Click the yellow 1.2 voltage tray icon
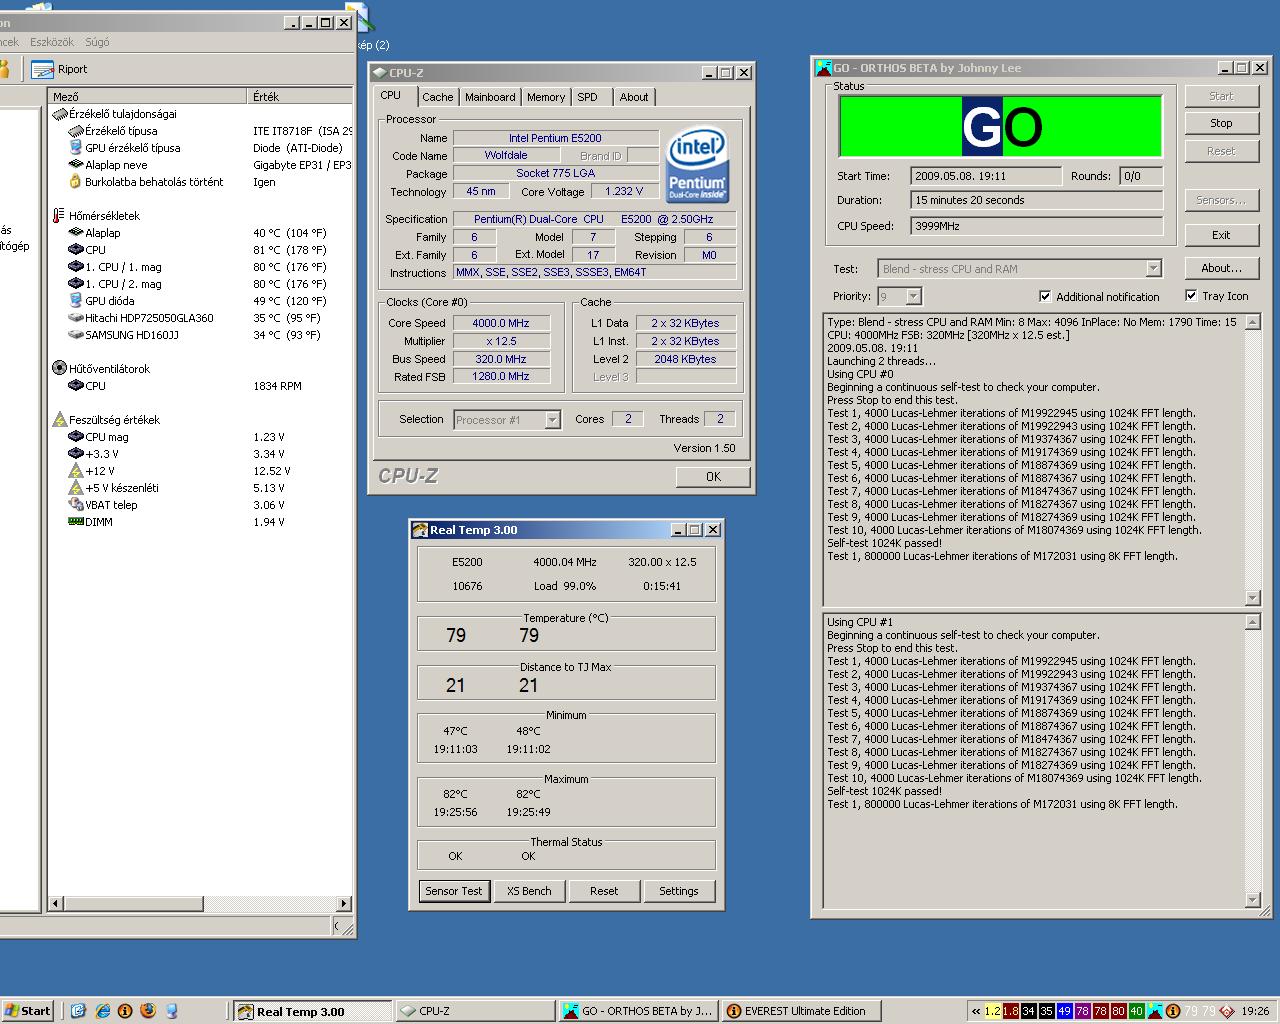Screen dimensions: 1280x1024 point(992,1011)
